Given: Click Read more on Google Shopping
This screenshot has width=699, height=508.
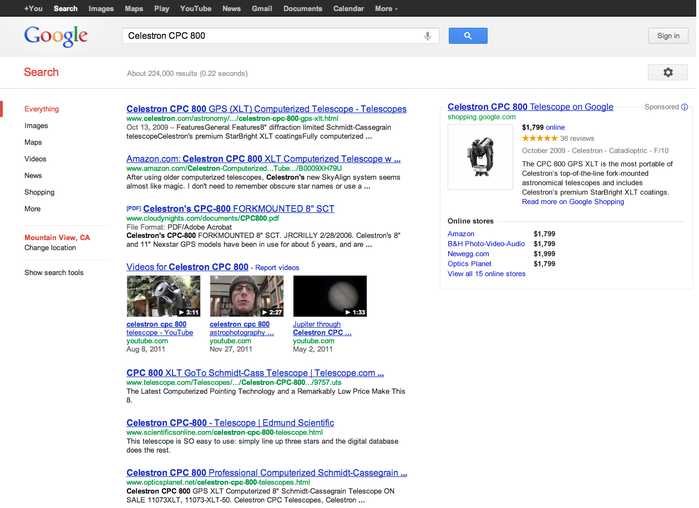Looking at the screenshot, I should 573,202.
